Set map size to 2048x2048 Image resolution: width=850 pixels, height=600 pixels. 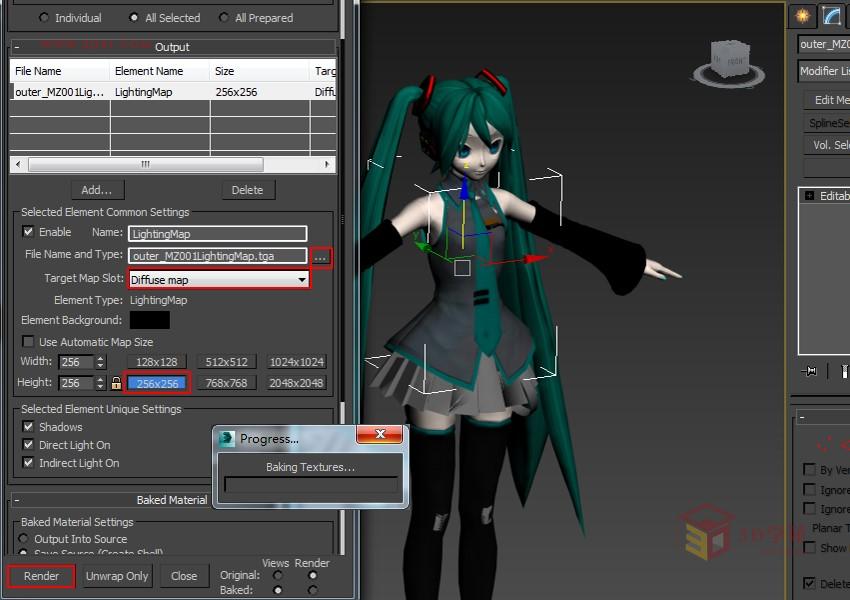coord(296,383)
